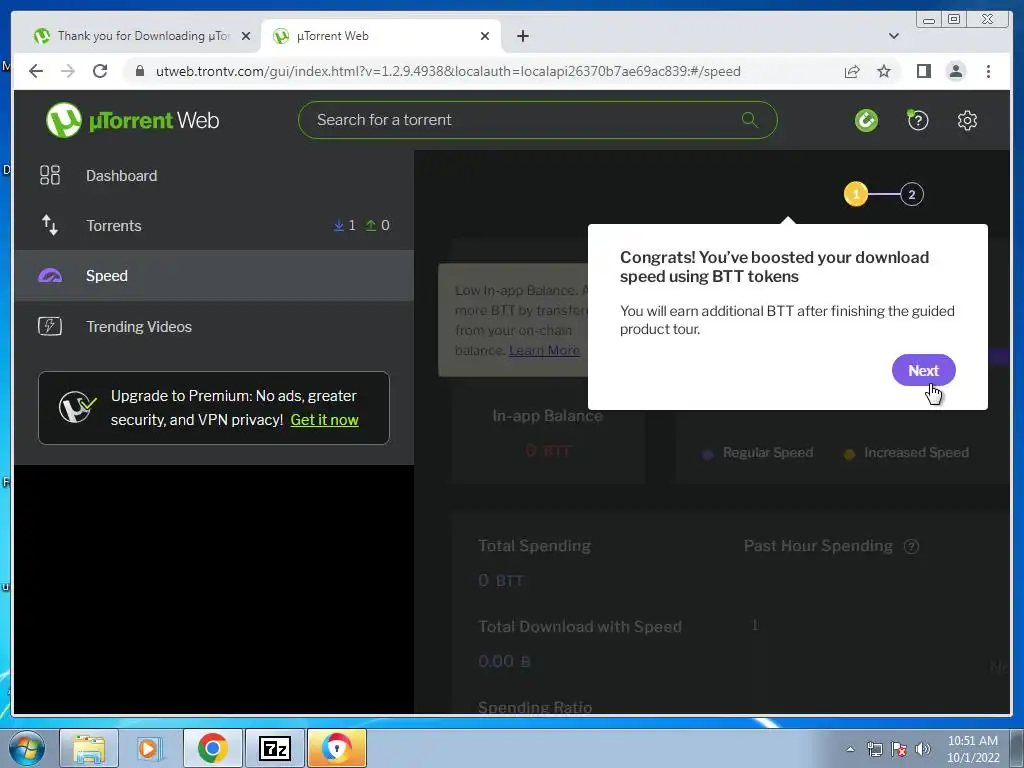This screenshot has height=768, width=1024.
Task: Go forward in the browser
Action: point(68,71)
